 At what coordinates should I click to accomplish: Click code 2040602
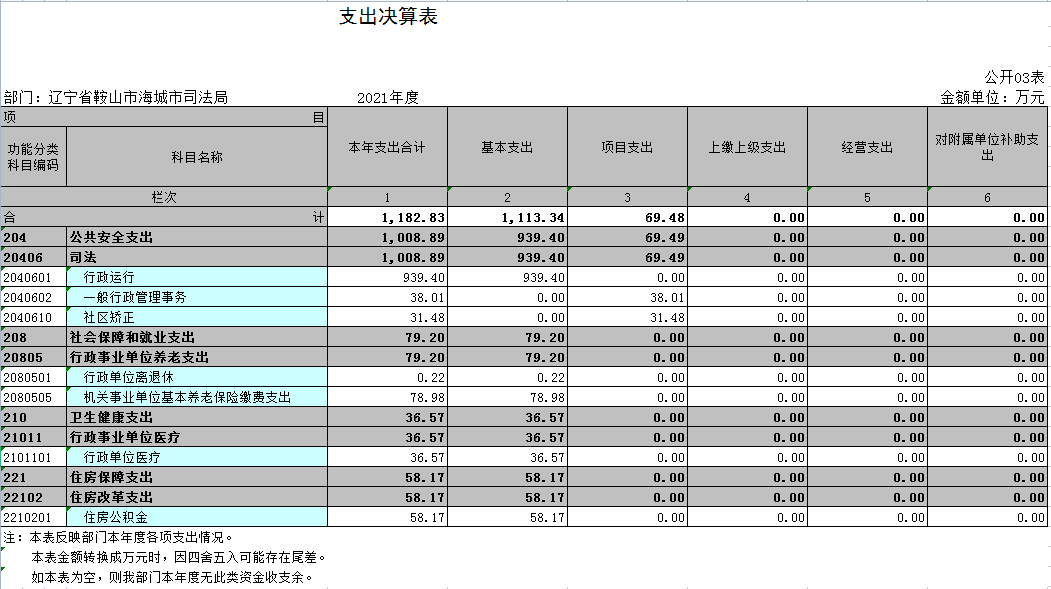pyautogui.click(x=34, y=298)
